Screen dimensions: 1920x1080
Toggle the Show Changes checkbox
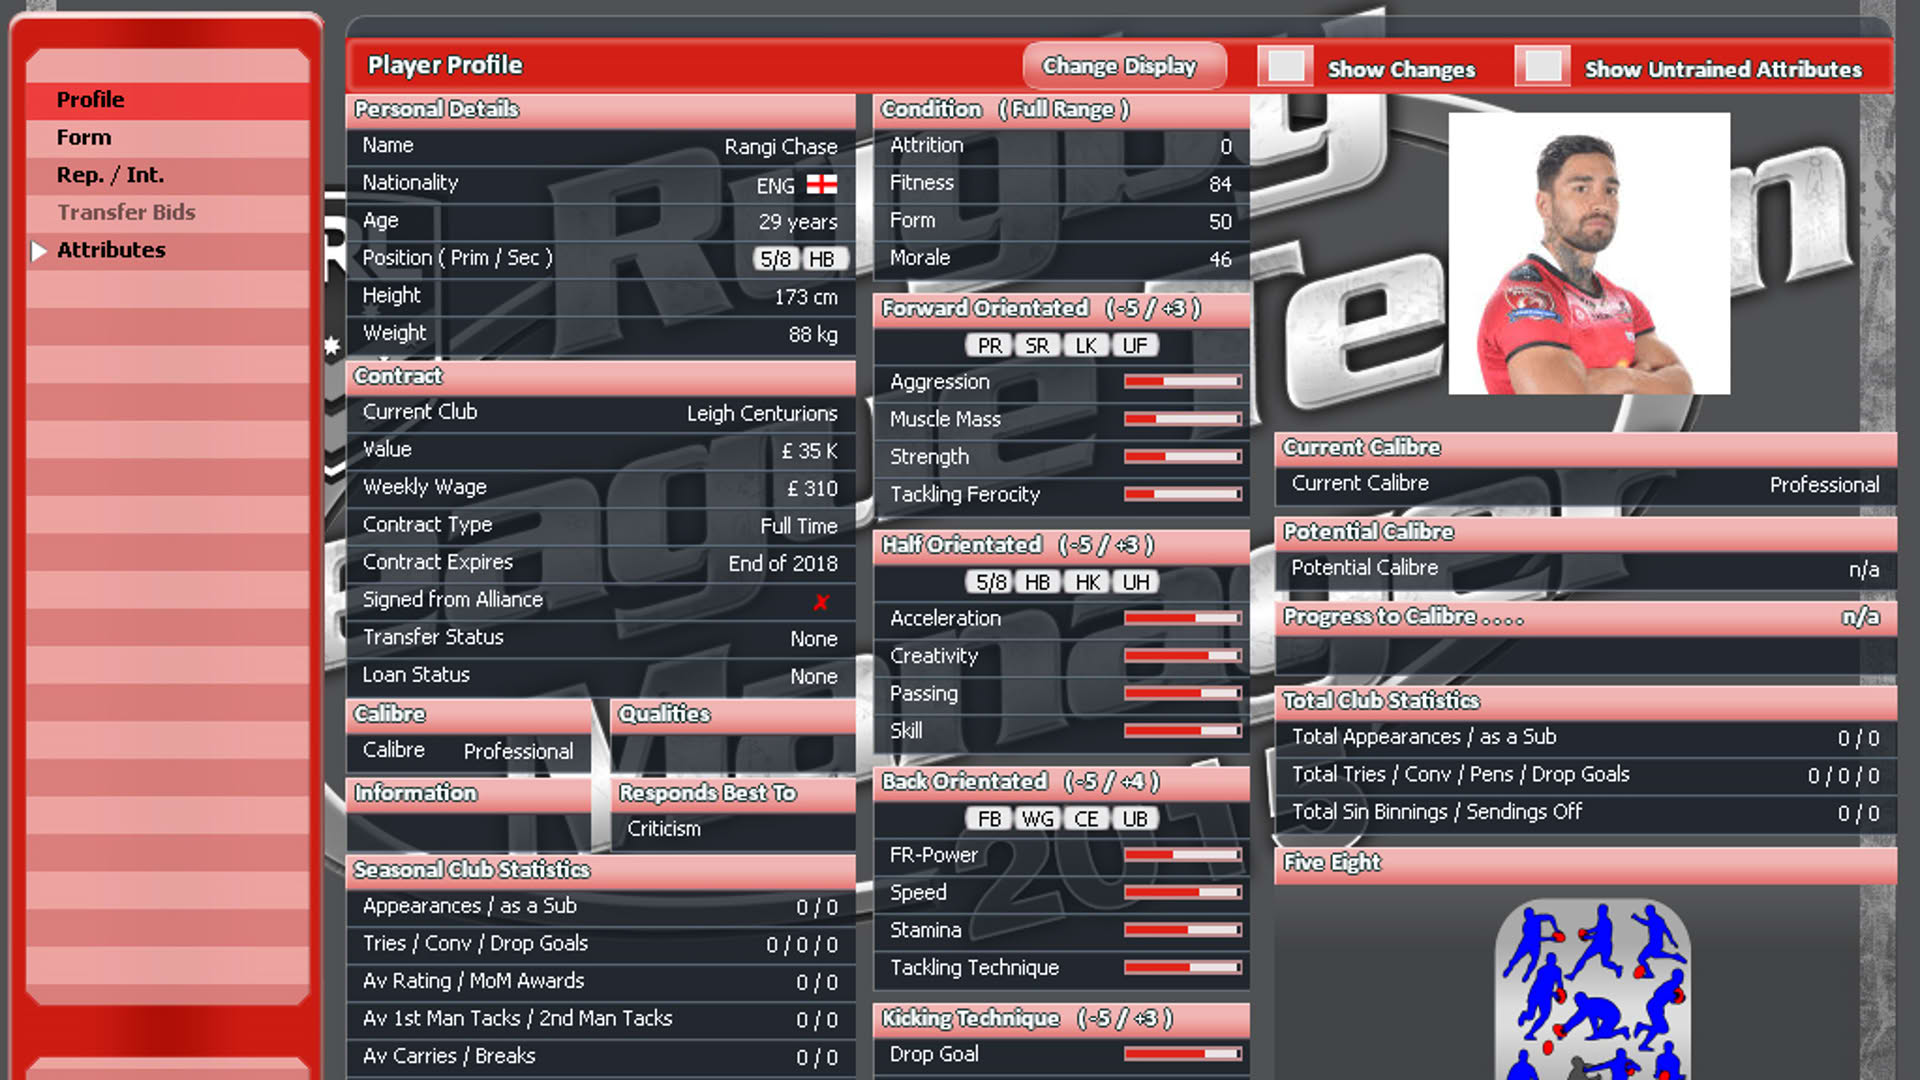point(1285,67)
